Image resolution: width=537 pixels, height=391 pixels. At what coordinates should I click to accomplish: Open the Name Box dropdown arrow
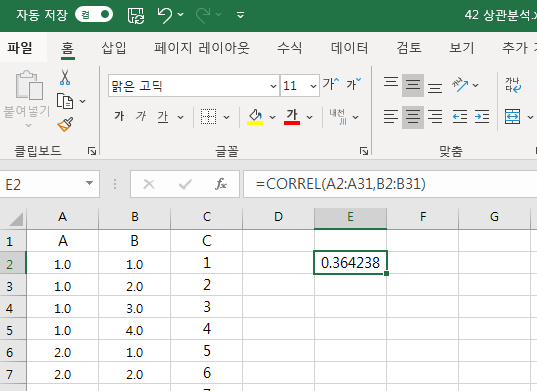click(x=89, y=183)
